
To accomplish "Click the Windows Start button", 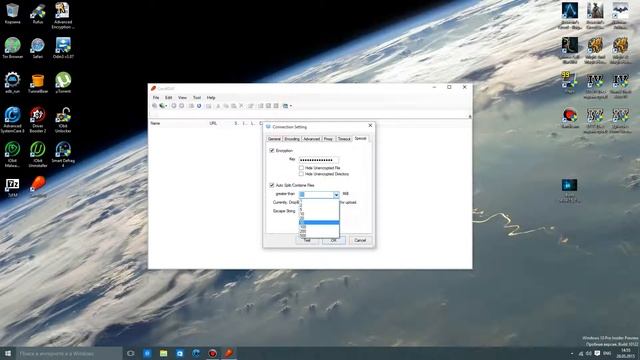I will click(x=7, y=353).
